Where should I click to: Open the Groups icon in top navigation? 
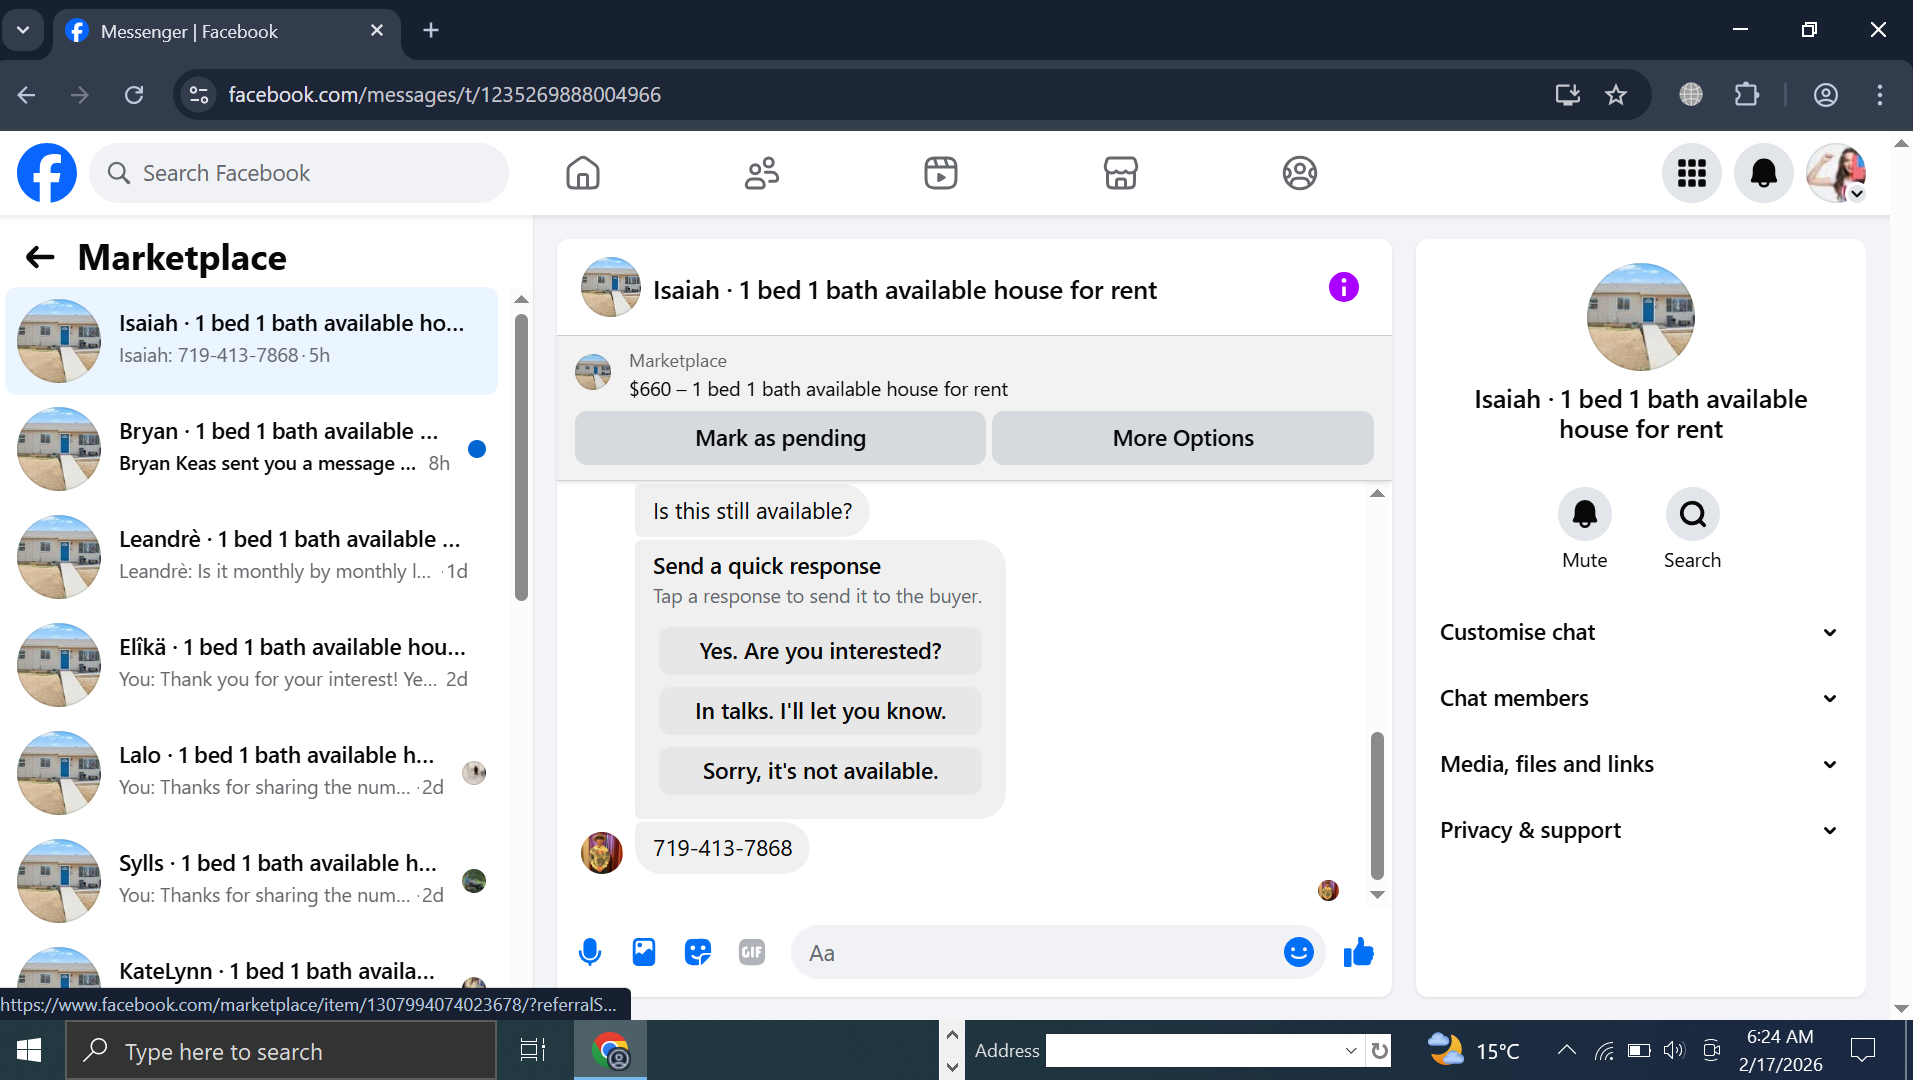tap(1300, 173)
